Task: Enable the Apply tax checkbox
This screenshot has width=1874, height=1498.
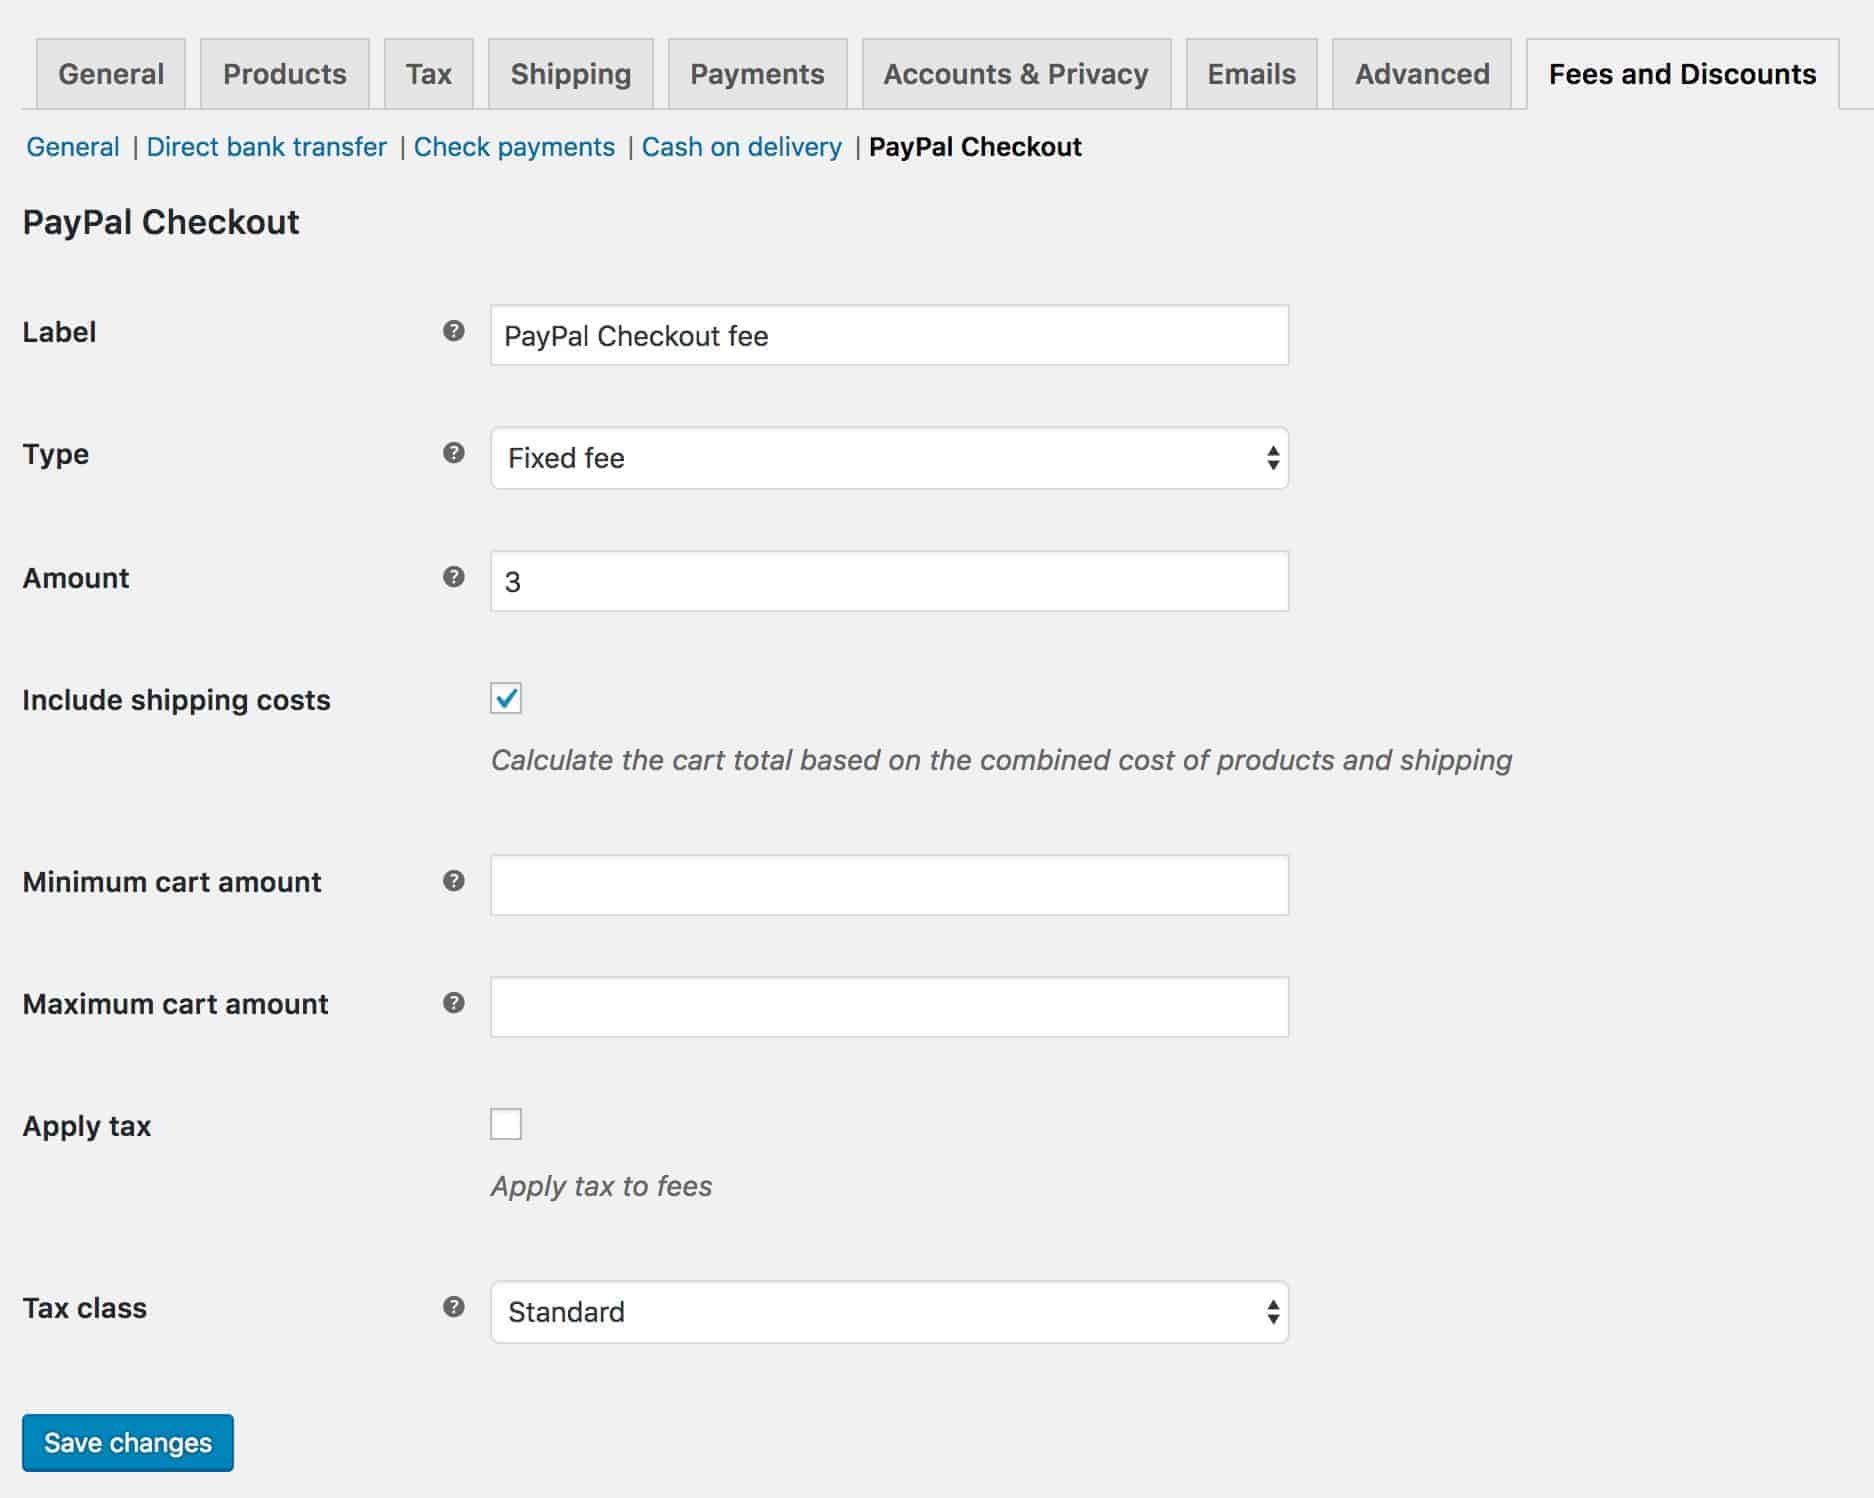Action: point(506,1124)
